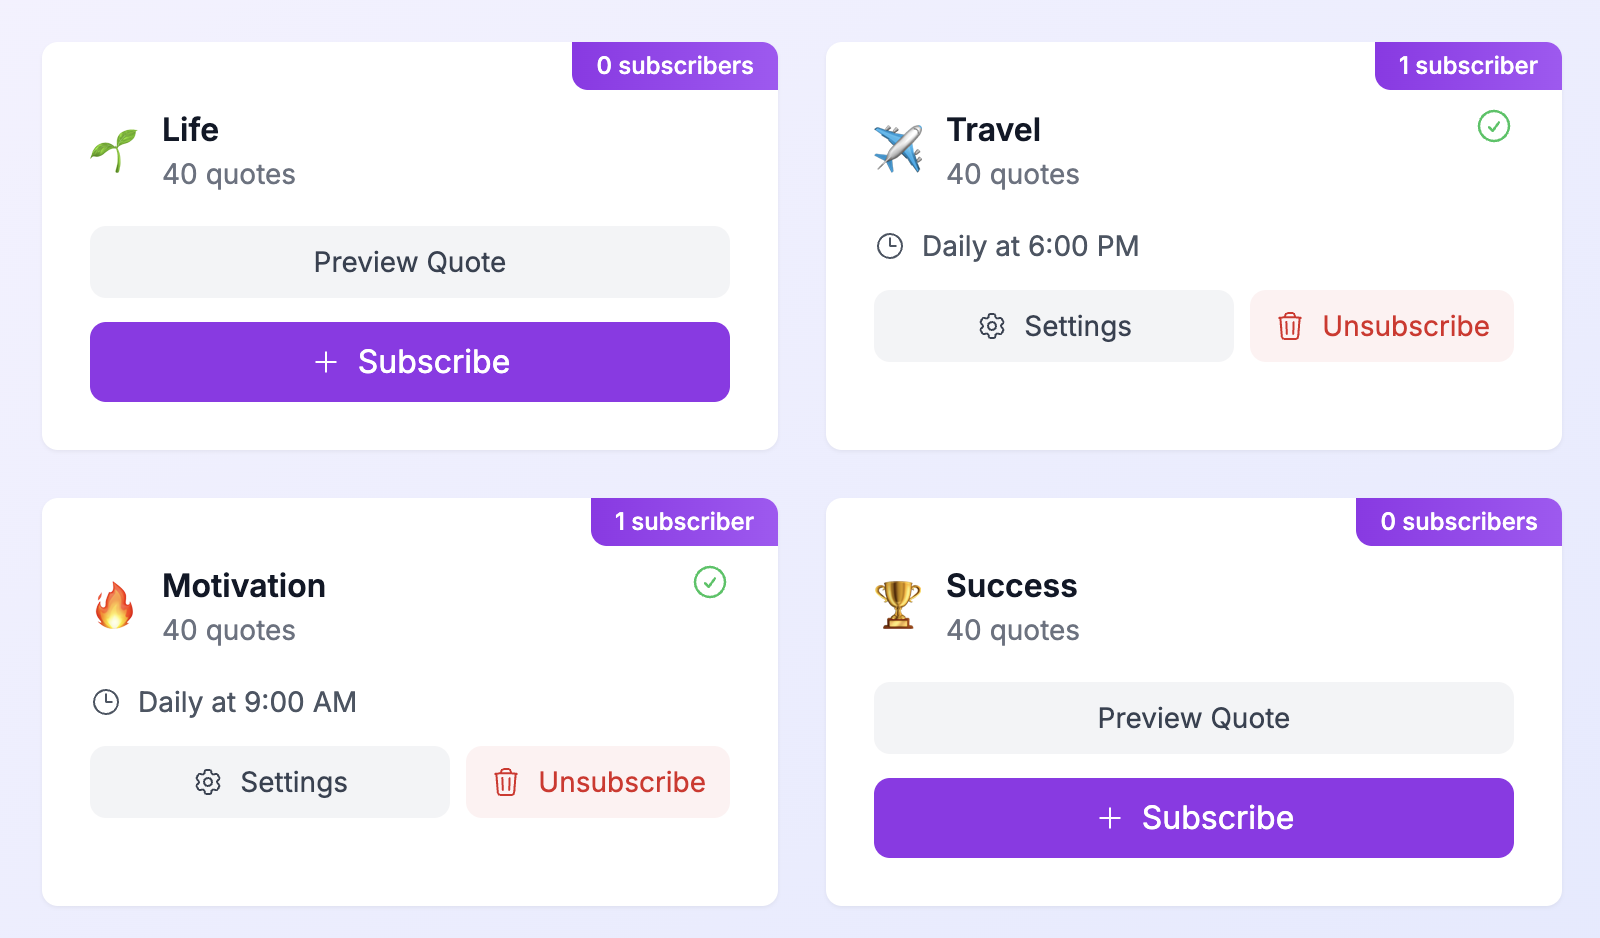Click the Motivation fire emoji icon

click(114, 606)
